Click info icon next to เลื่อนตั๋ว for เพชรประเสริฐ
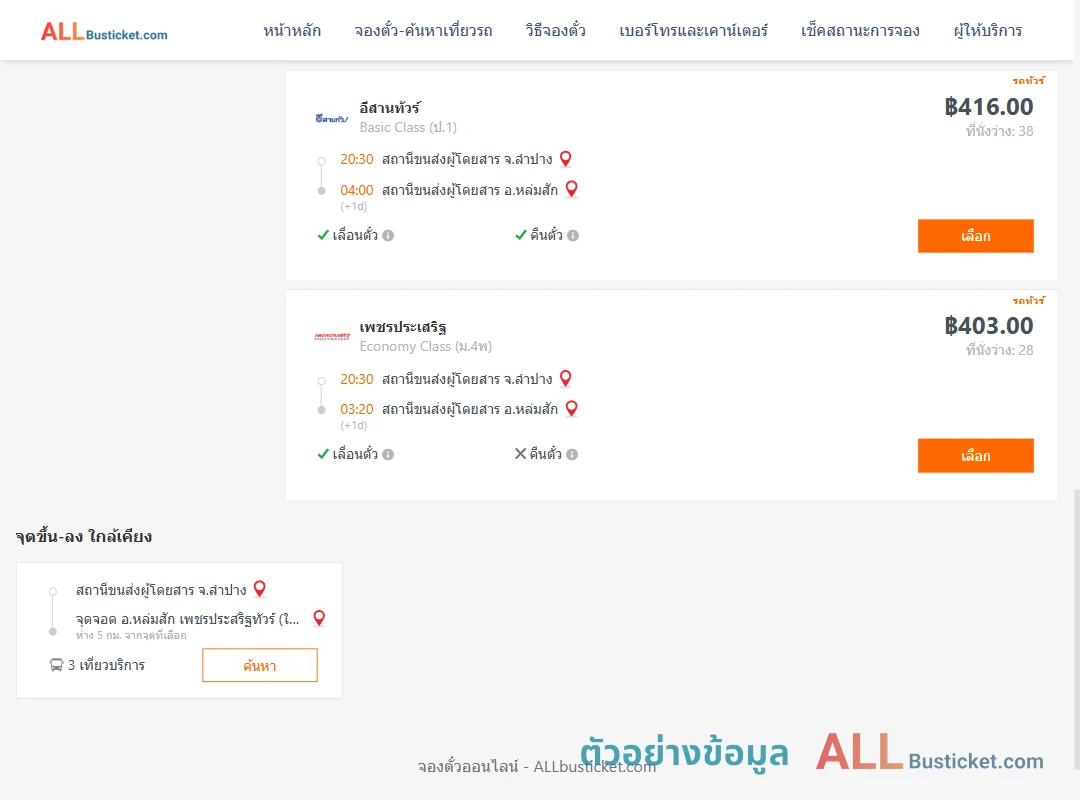1080x800 pixels. coord(388,455)
